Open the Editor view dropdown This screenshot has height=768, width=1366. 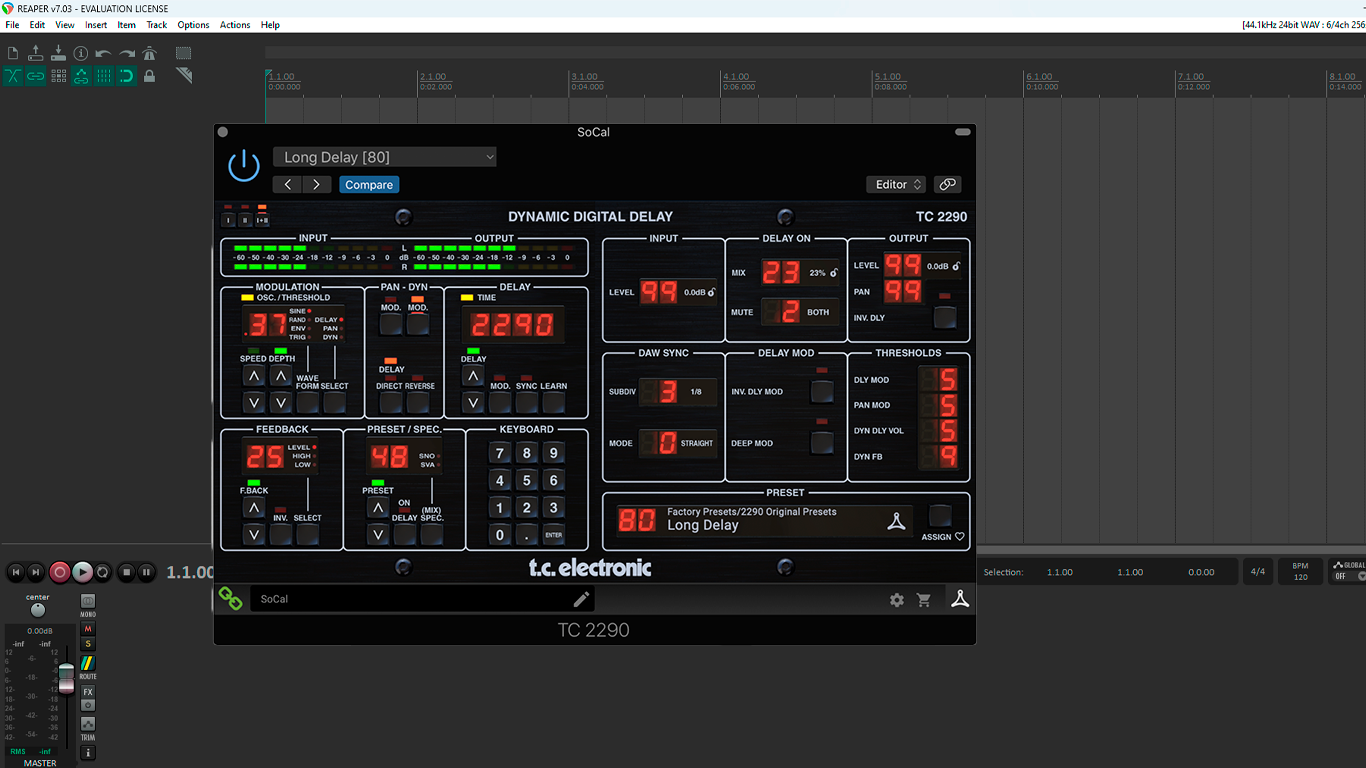pyautogui.click(x=895, y=185)
